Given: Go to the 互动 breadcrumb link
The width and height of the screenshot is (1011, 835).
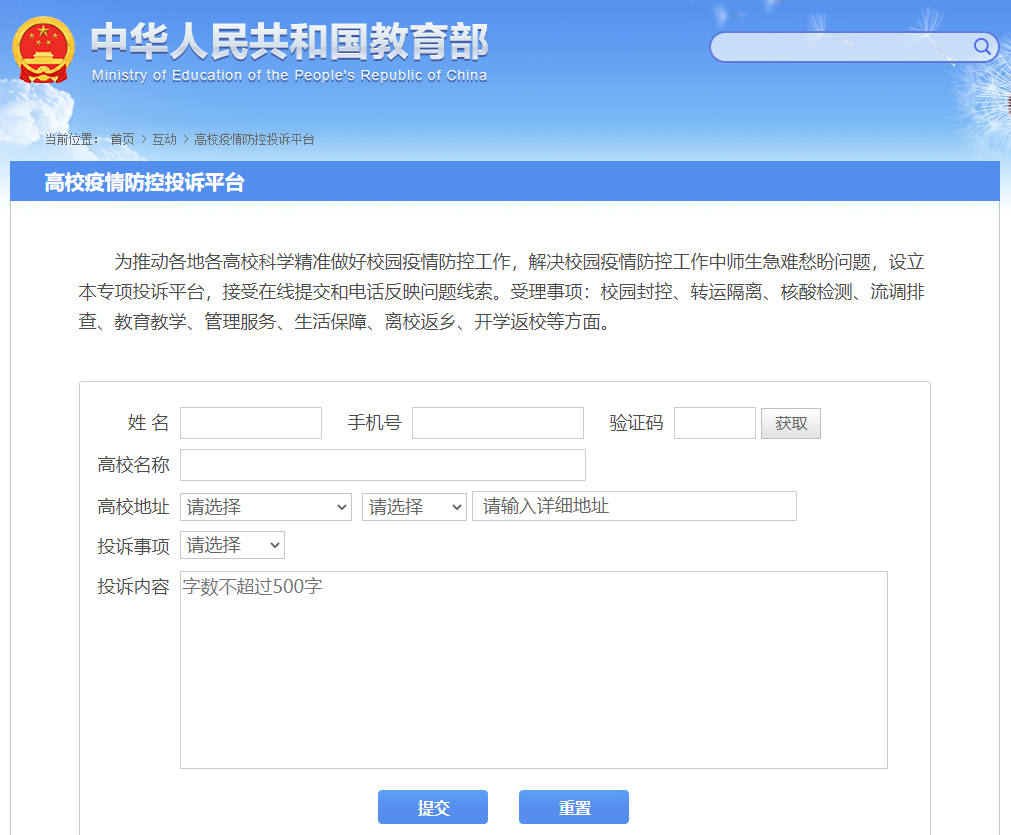Looking at the screenshot, I should (x=164, y=139).
